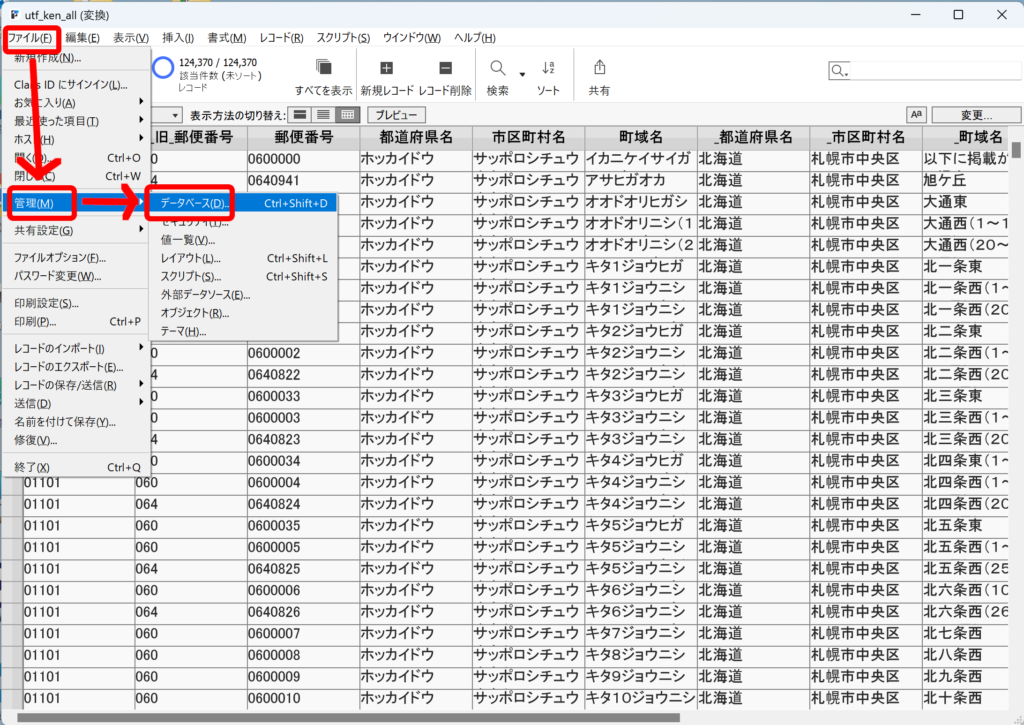Screen dimensions: 1024x725
Task: Switch to list view layout button
Action: click(x=324, y=115)
